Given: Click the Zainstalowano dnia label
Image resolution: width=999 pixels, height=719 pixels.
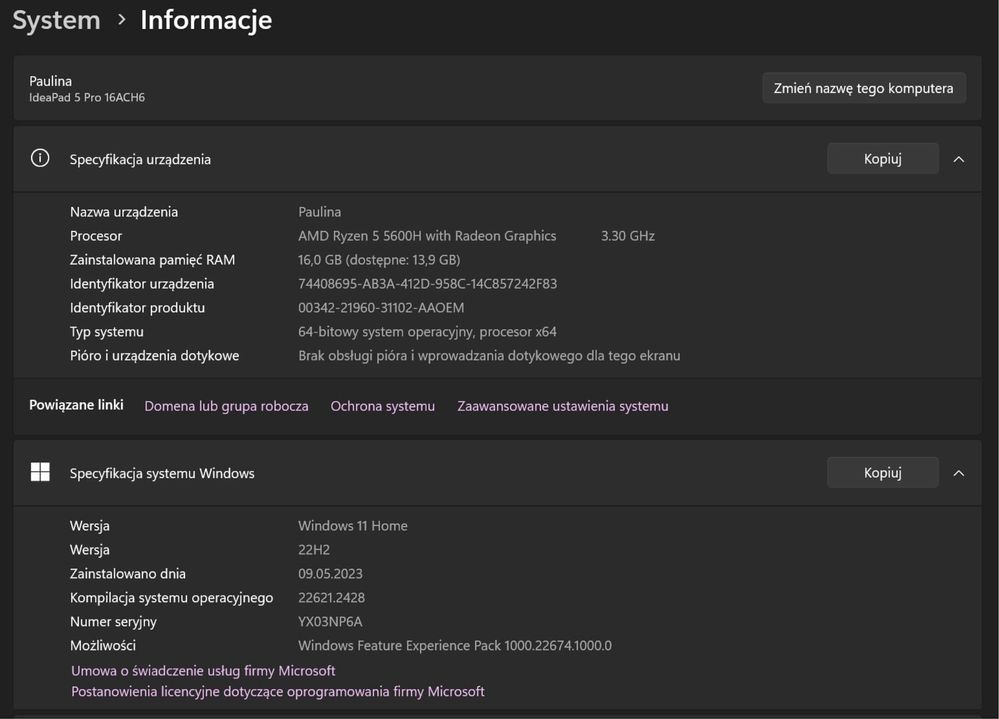Looking at the screenshot, I should point(127,573).
